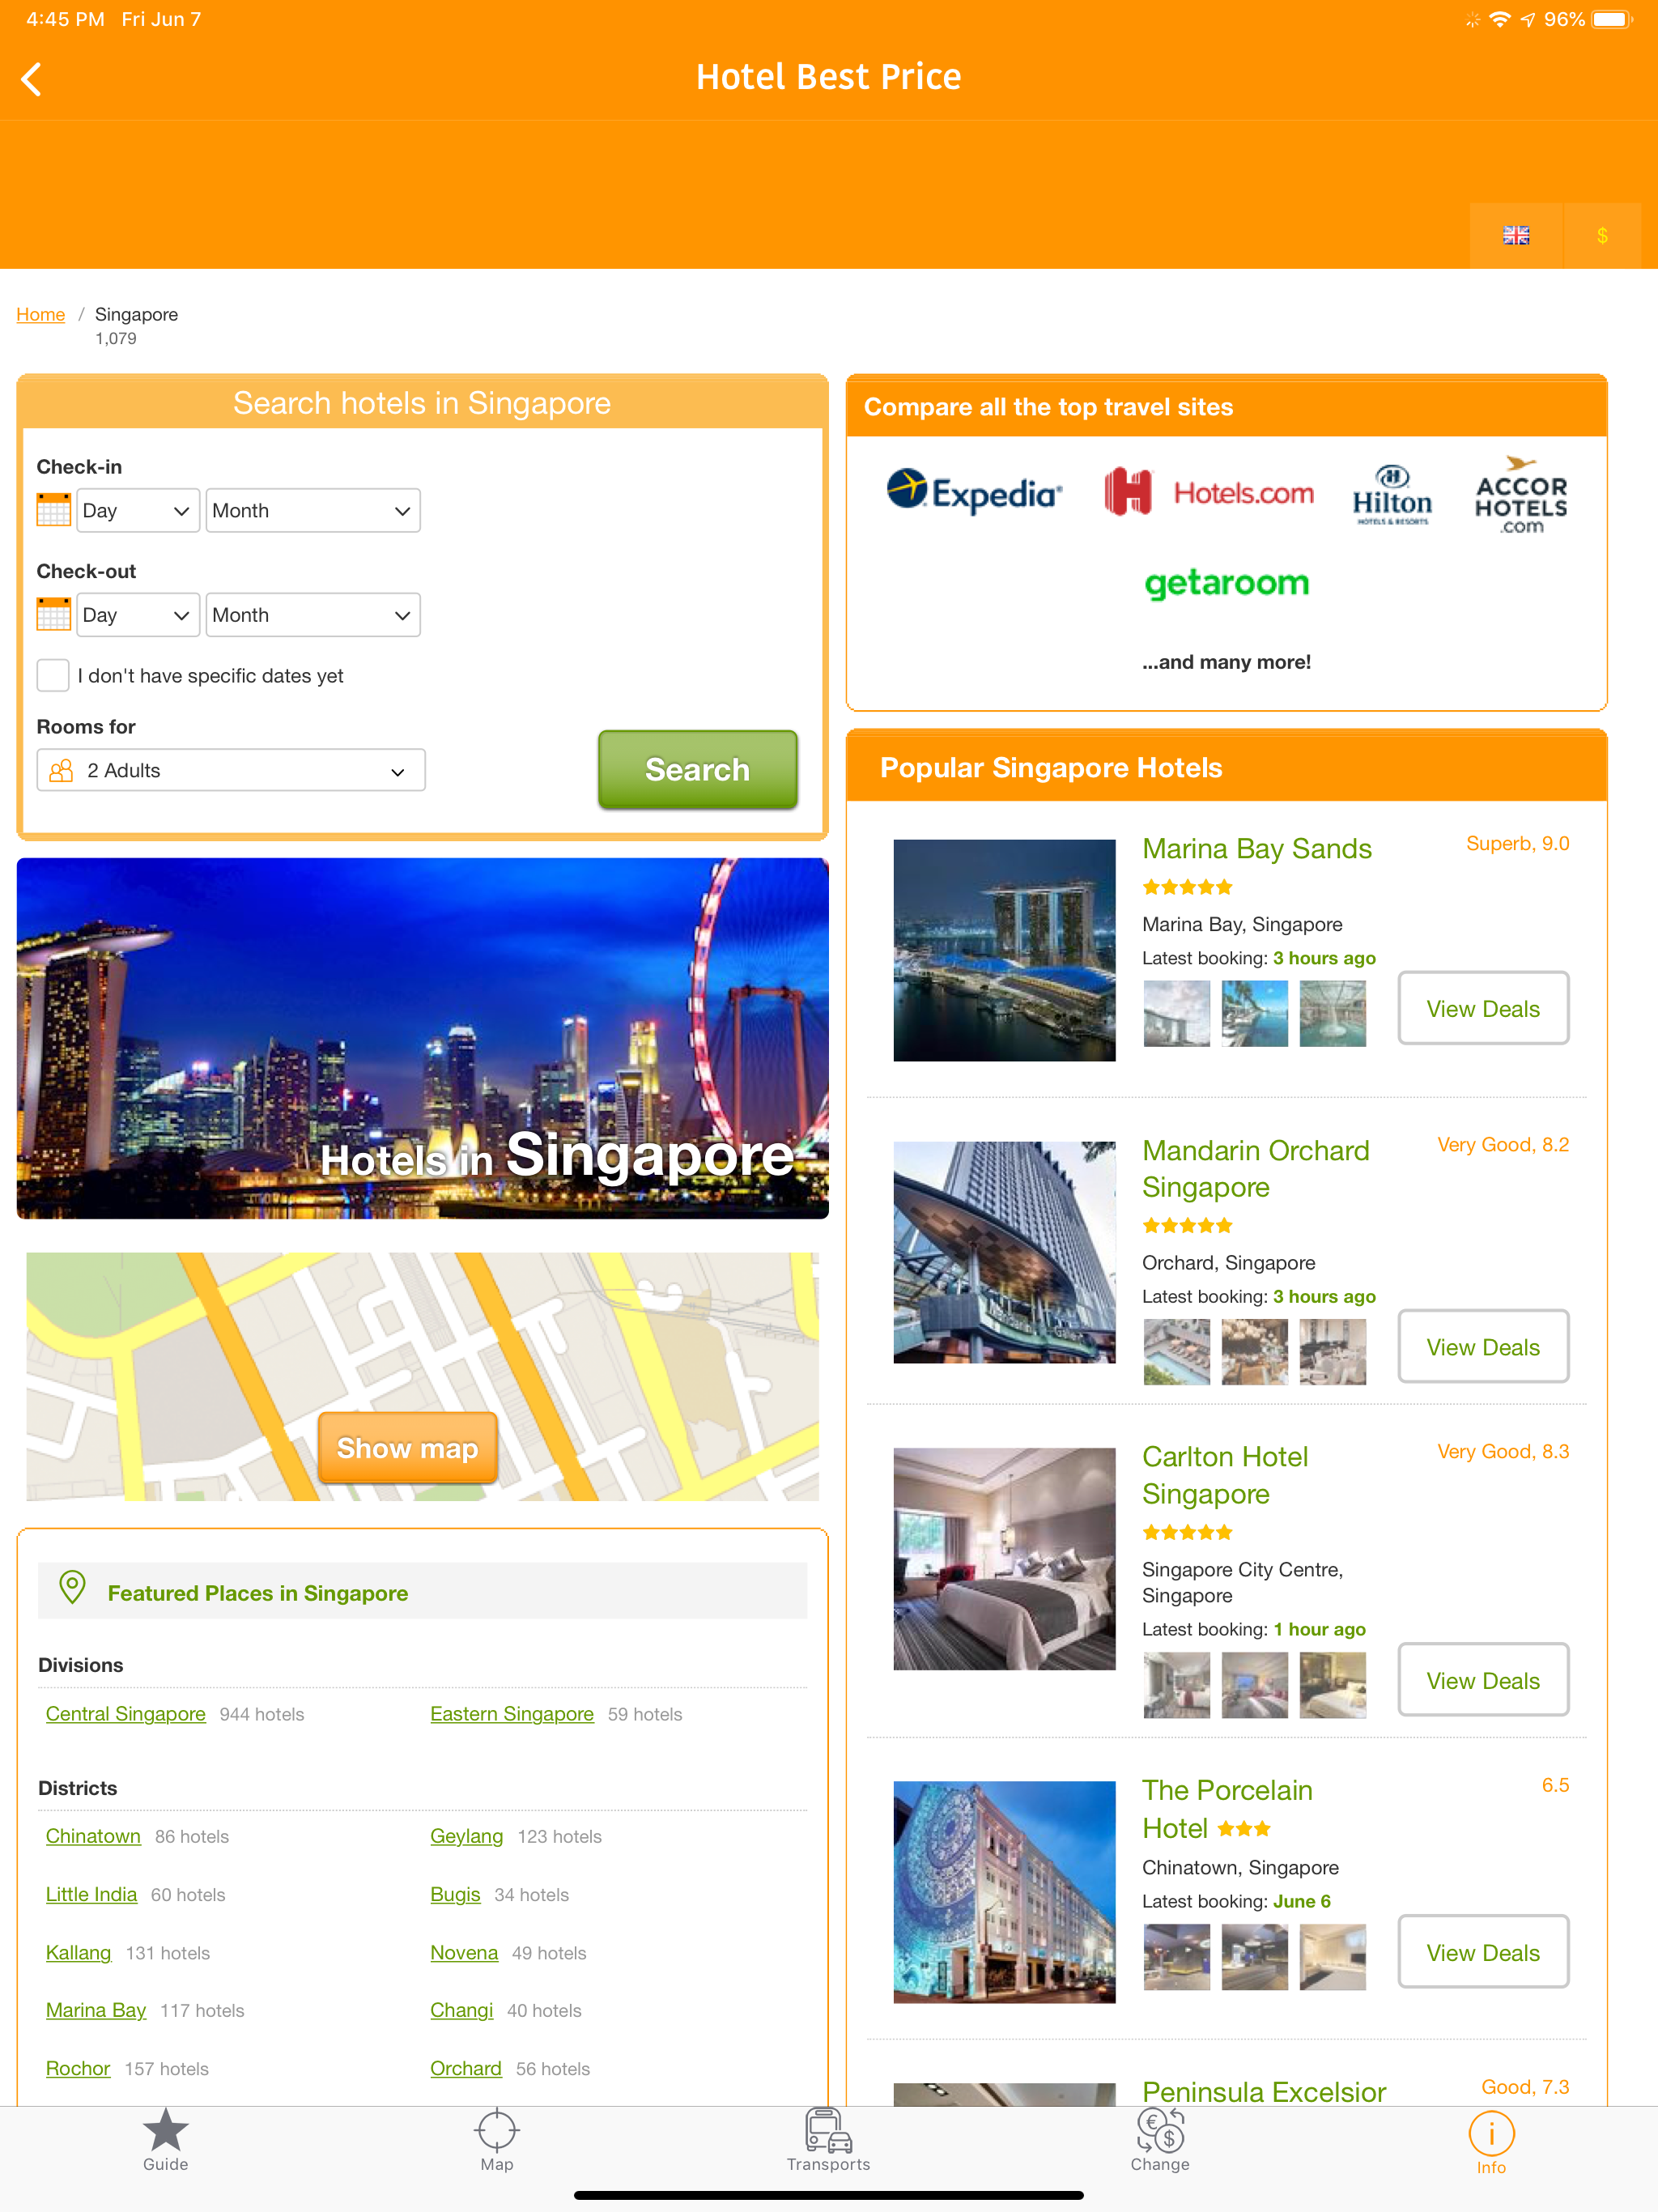
Task: Click the Hotels in Singapore banner image
Action: pyautogui.click(x=422, y=1038)
